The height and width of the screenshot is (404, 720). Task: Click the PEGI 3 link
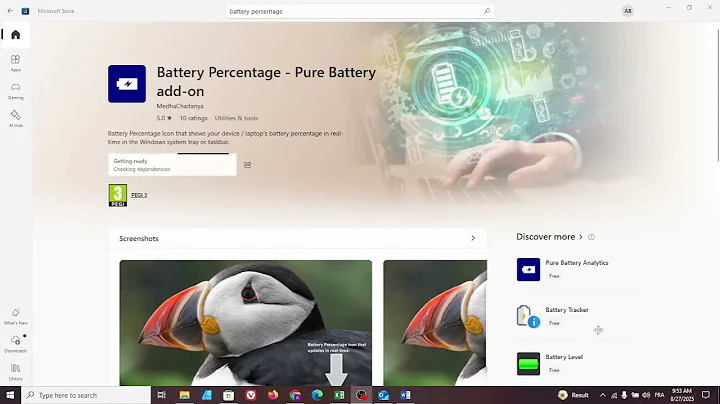(139, 195)
